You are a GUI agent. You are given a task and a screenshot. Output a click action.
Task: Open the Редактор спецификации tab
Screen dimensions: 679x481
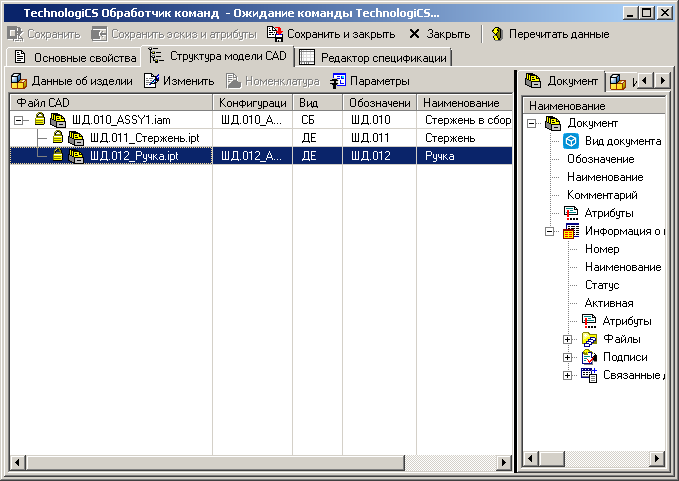(x=374, y=58)
